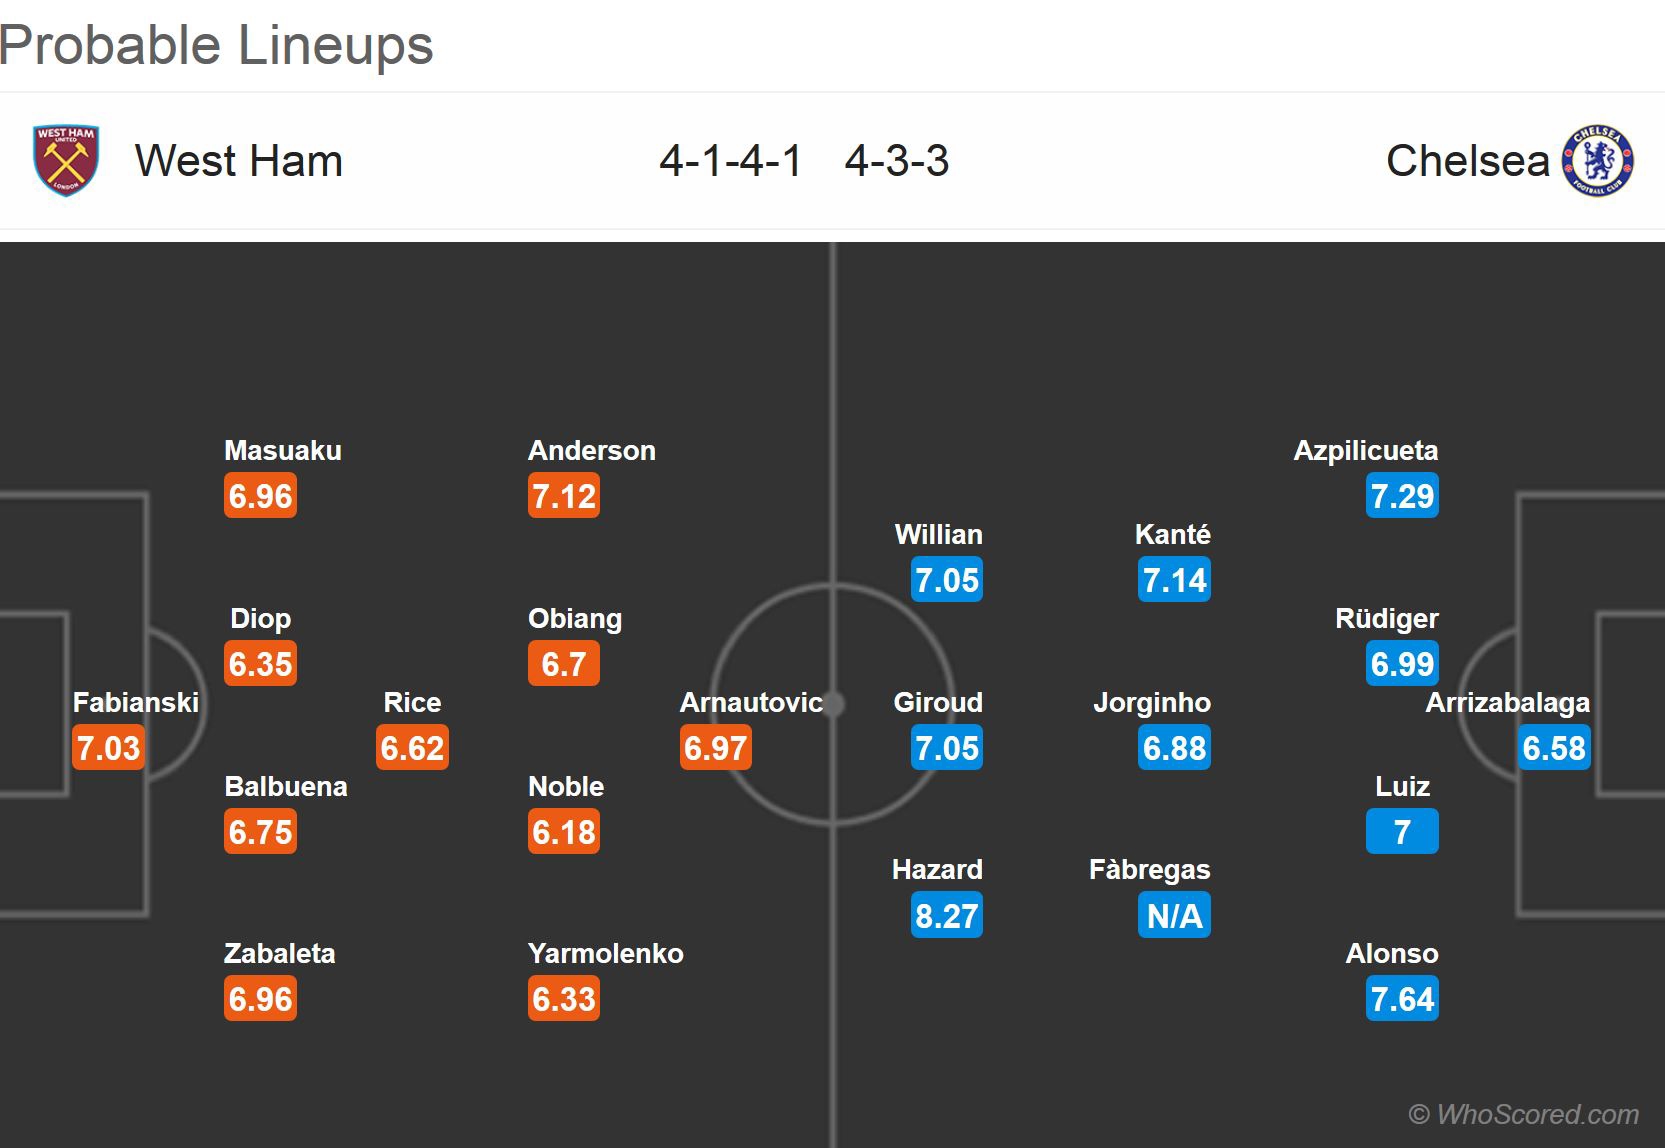Click the Chelsea club crest
Image resolution: width=1665 pixels, height=1148 pixels.
(x=1598, y=160)
